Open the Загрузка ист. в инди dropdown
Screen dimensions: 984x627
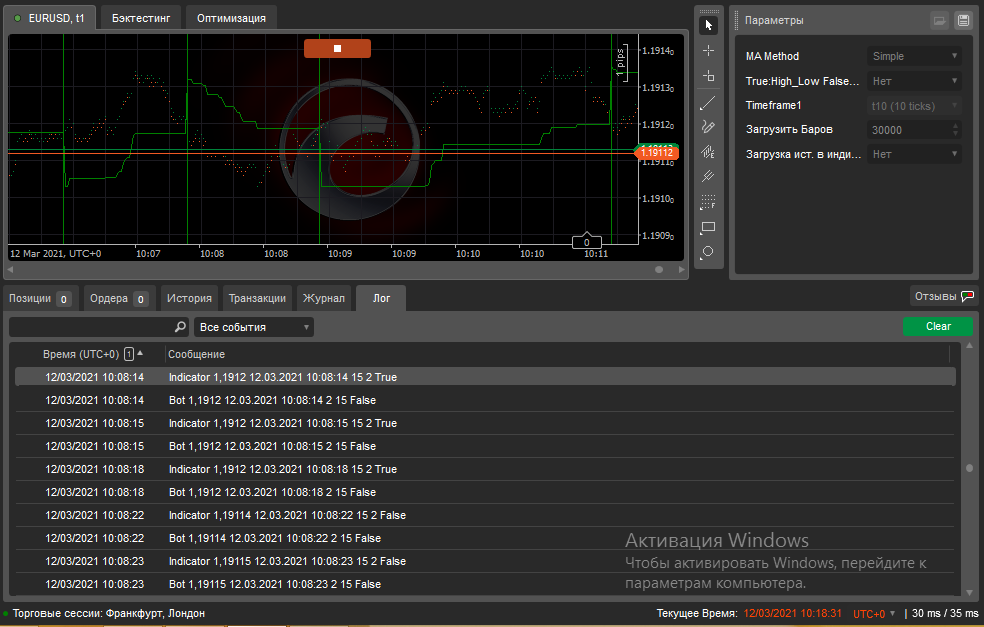click(x=914, y=154)
